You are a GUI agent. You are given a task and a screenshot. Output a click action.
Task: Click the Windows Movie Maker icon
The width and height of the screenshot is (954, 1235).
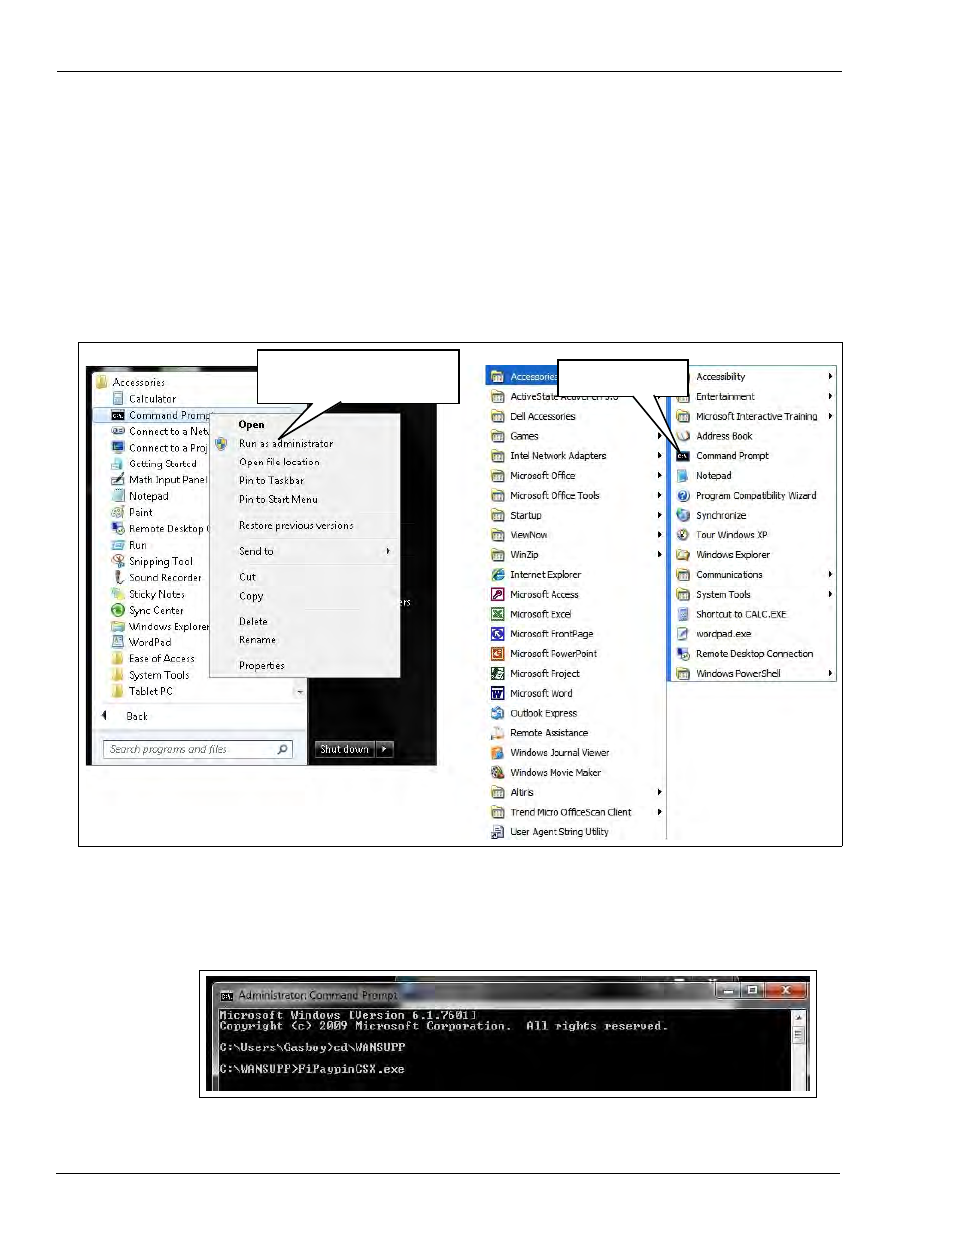[497, 773]
